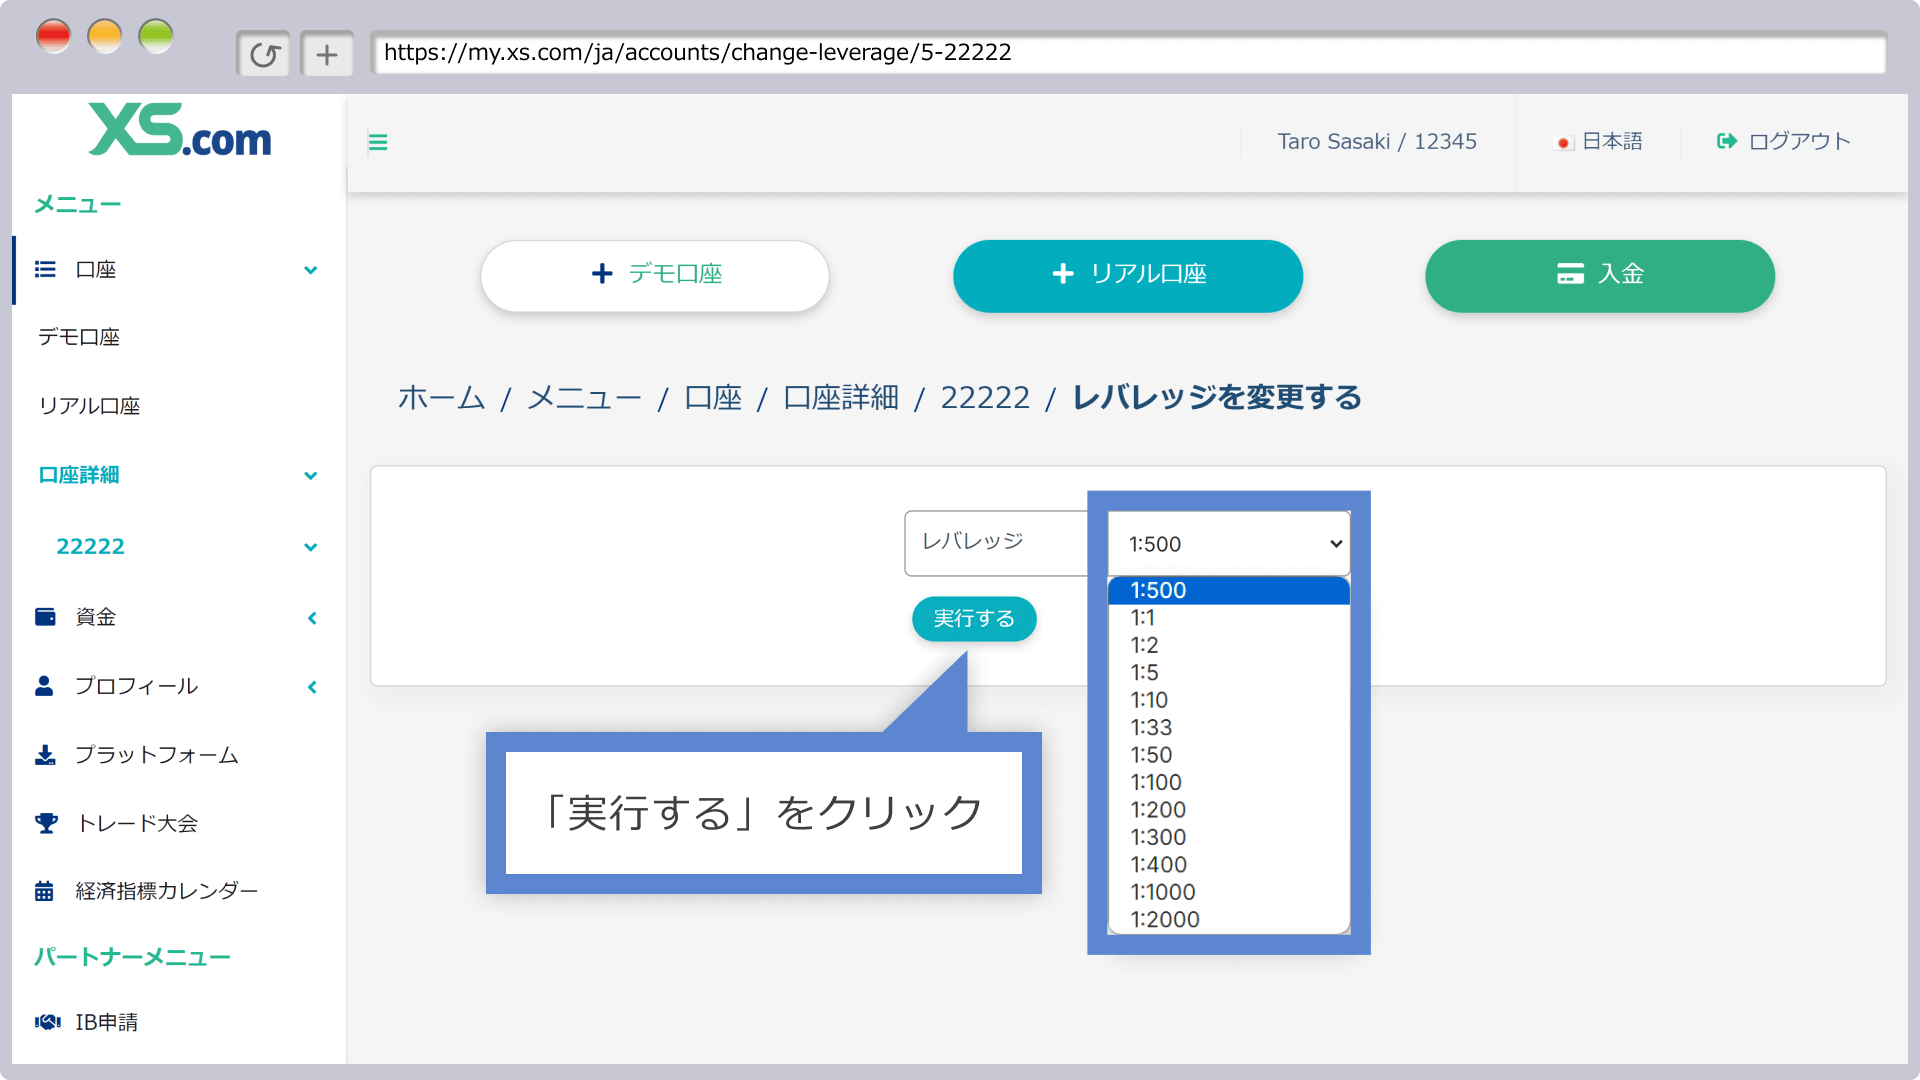Viewport: 1920px width, 1080px height.
Task: Expand the 資金 submenu chevron
Action: coord(312,618)
